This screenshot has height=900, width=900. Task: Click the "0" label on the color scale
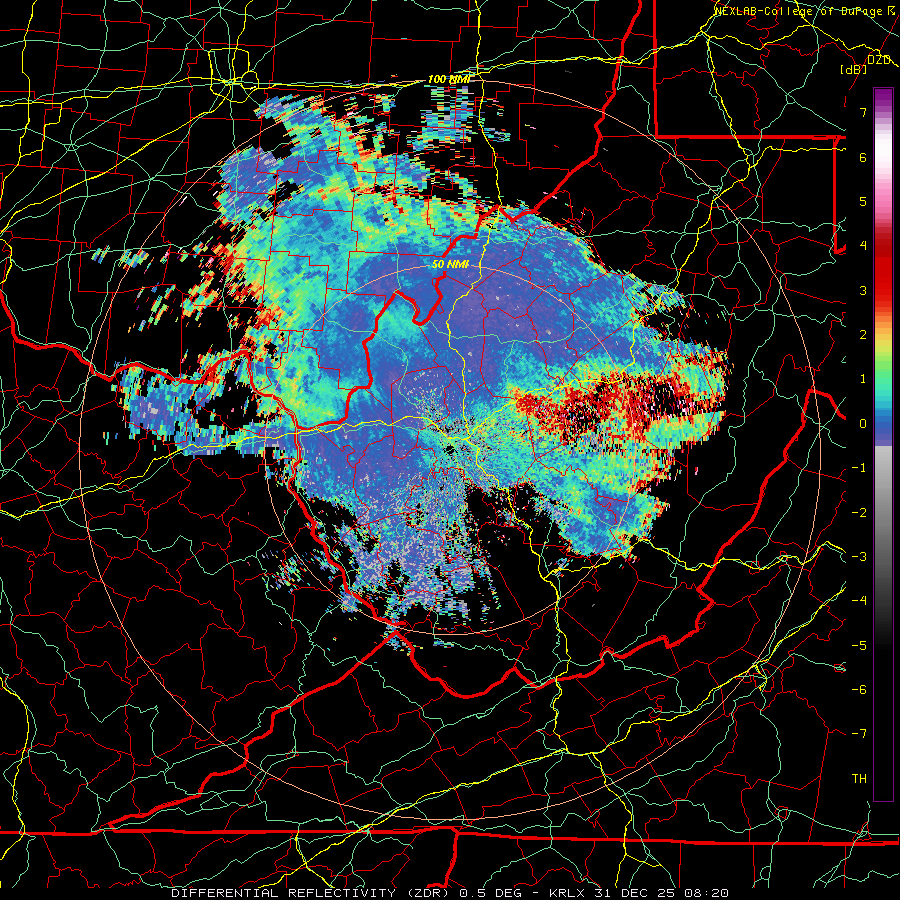coord(863,424)
